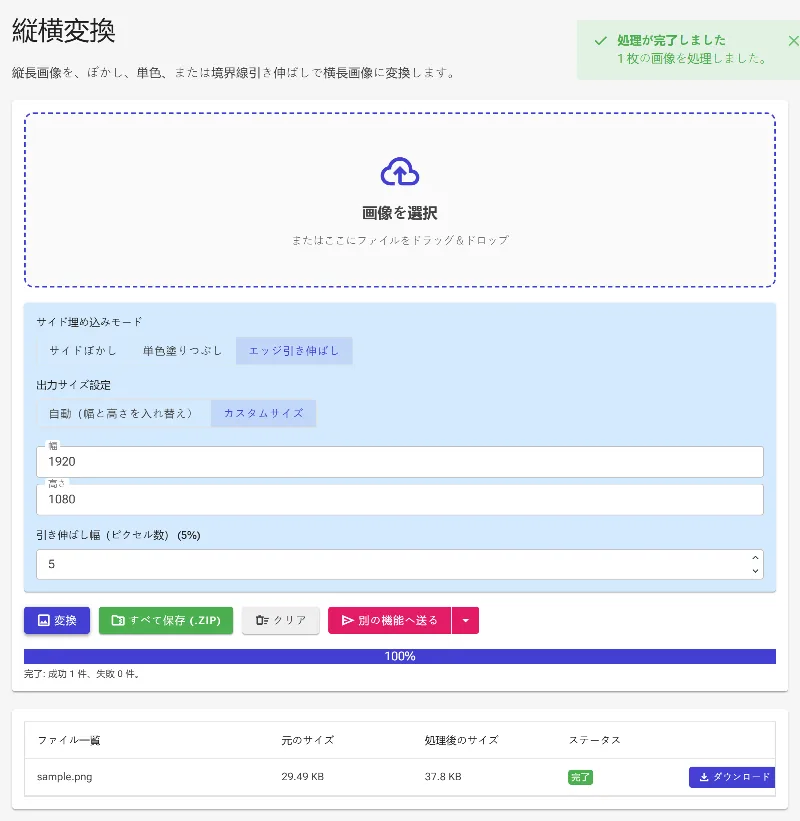800x821 pixels.
Task: Select サイドぼかし mode
Action: 83,351
